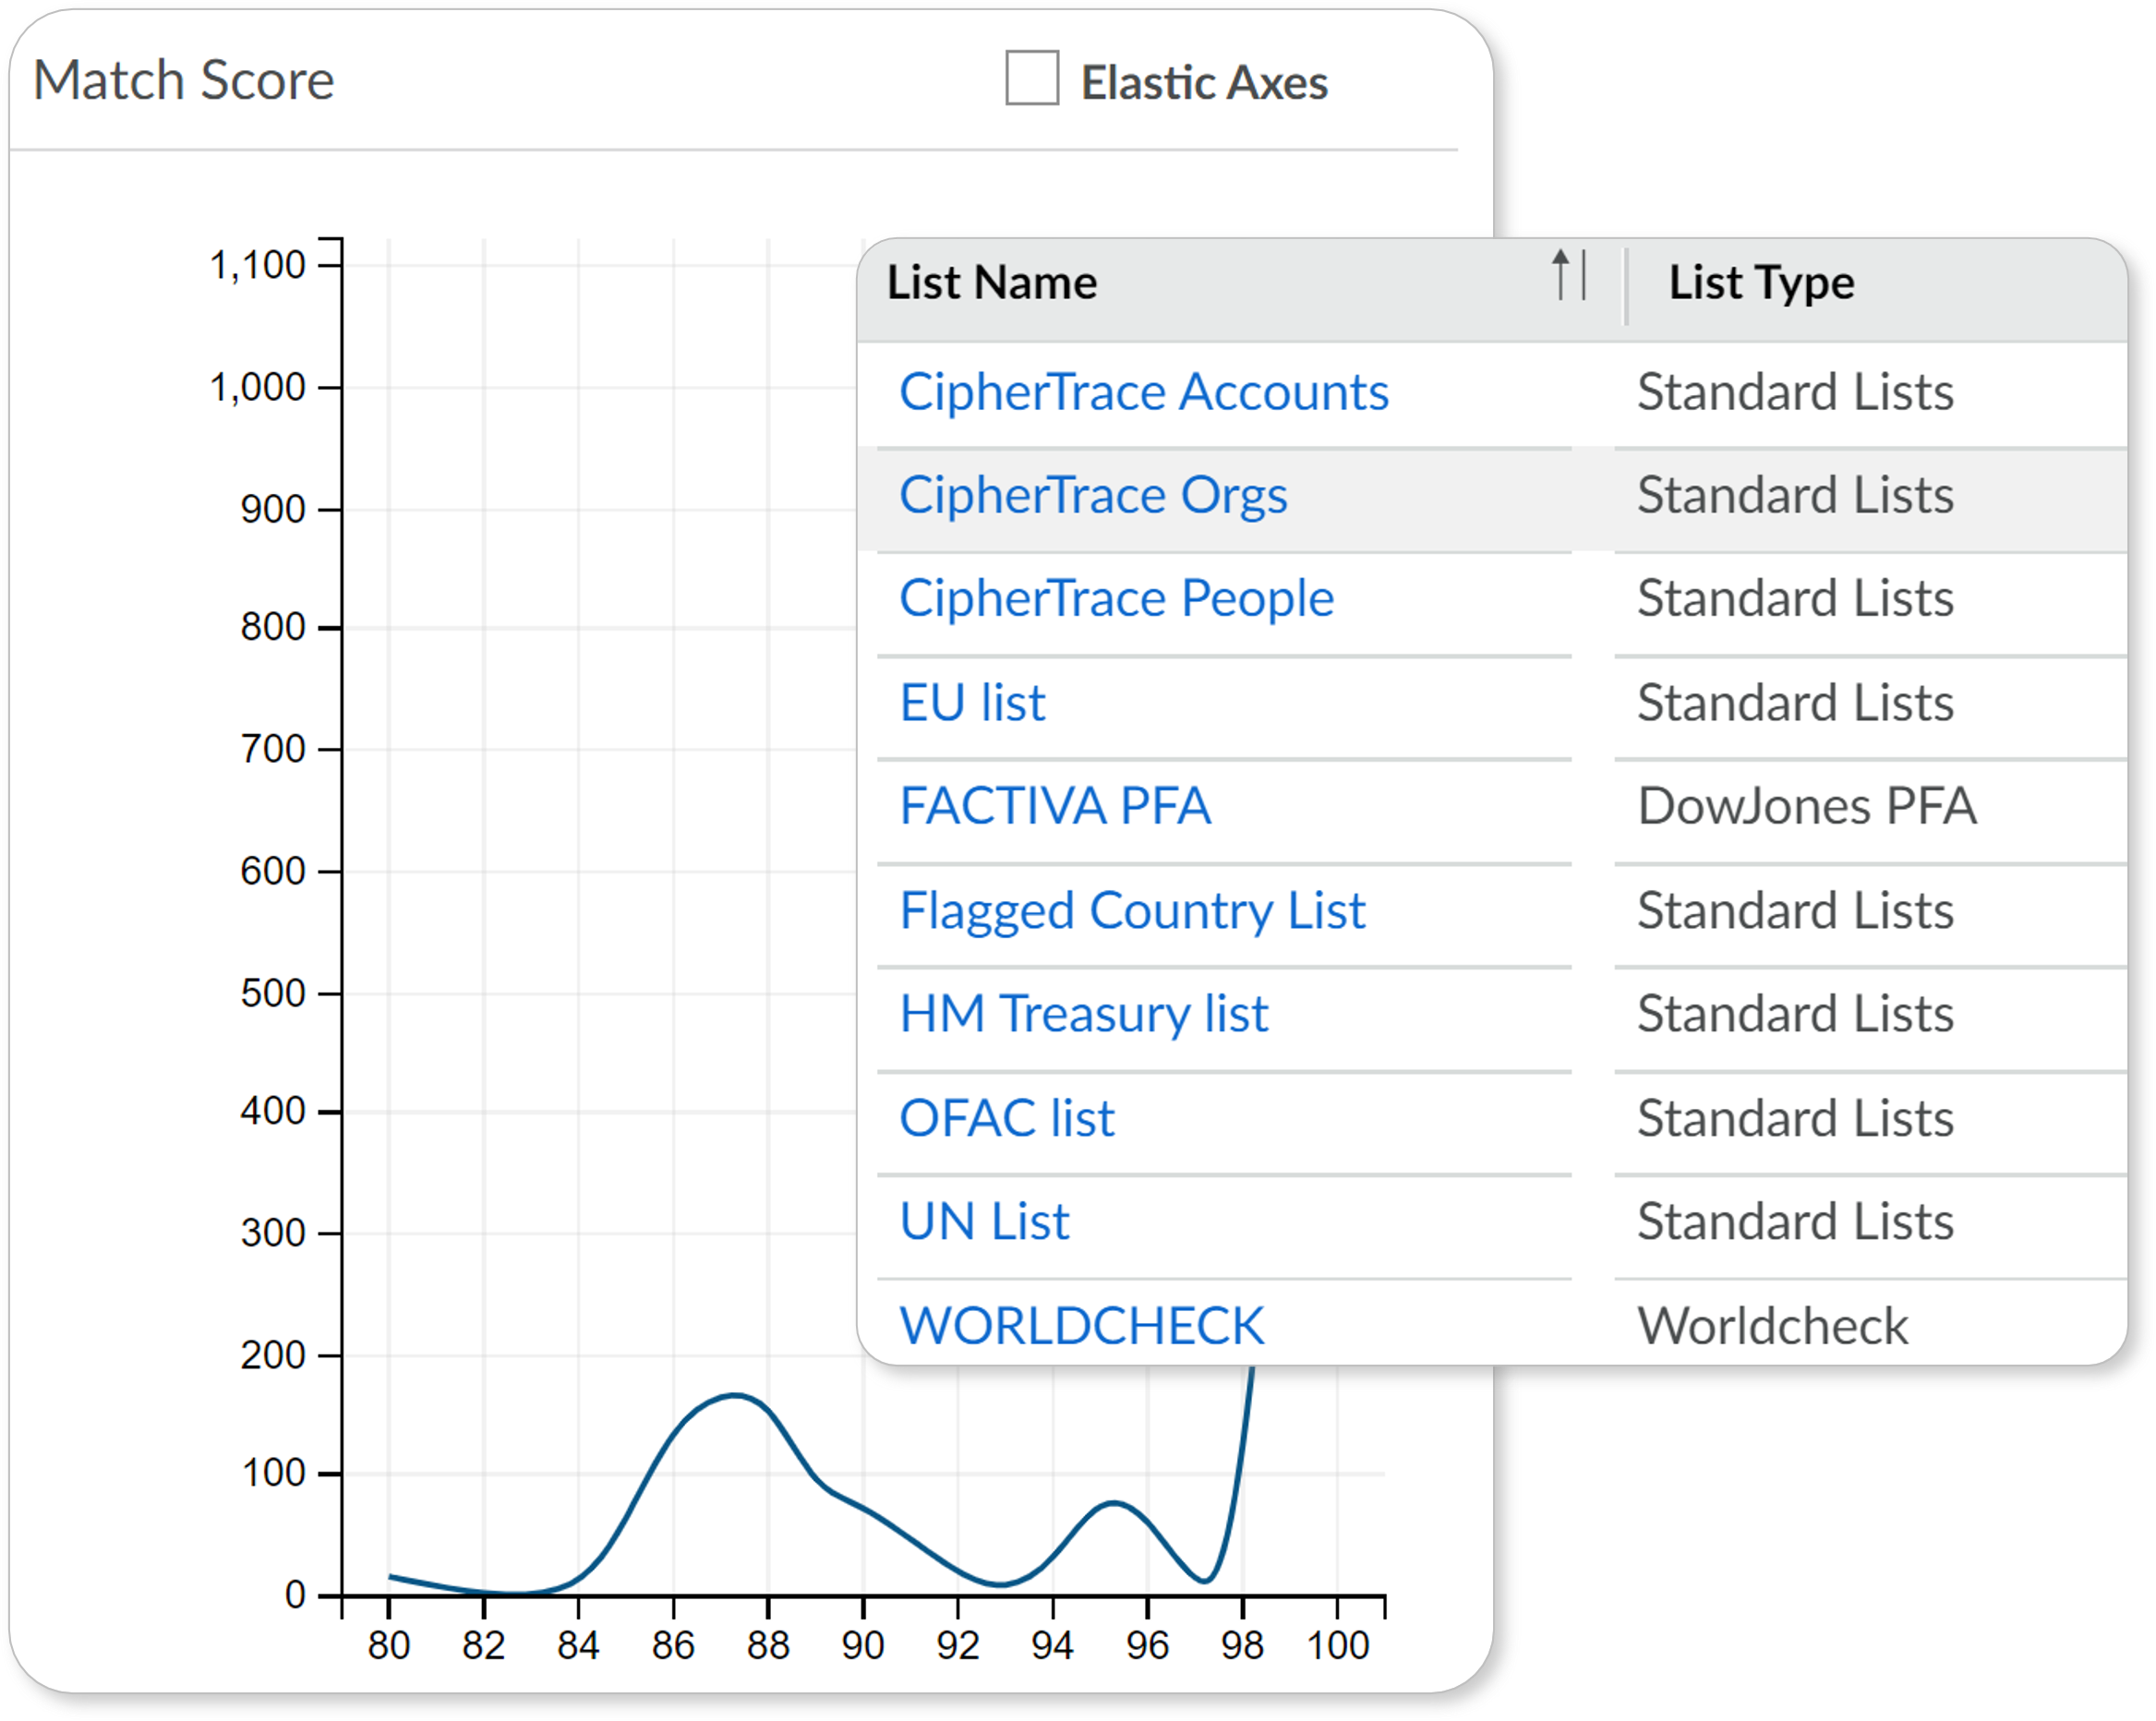
Task: Click the chart curve peak near score 87
Action: [x=735, y=1395]
